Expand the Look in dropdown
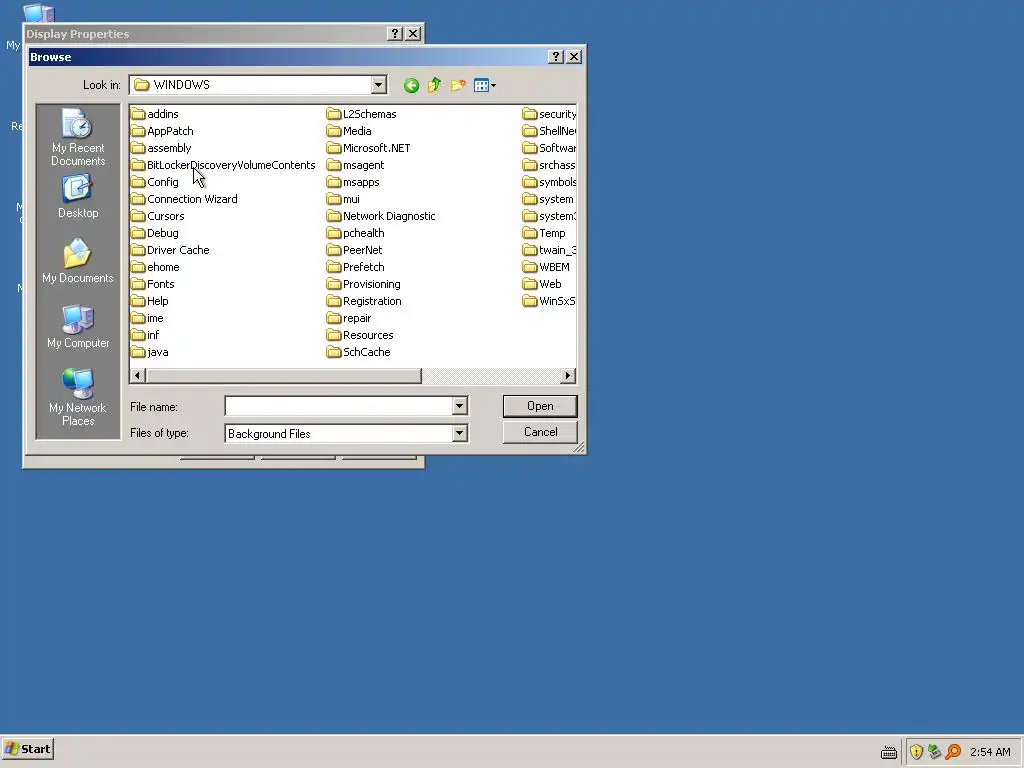This screenshot has width=1024, height=768. click(x=378, y=85)
